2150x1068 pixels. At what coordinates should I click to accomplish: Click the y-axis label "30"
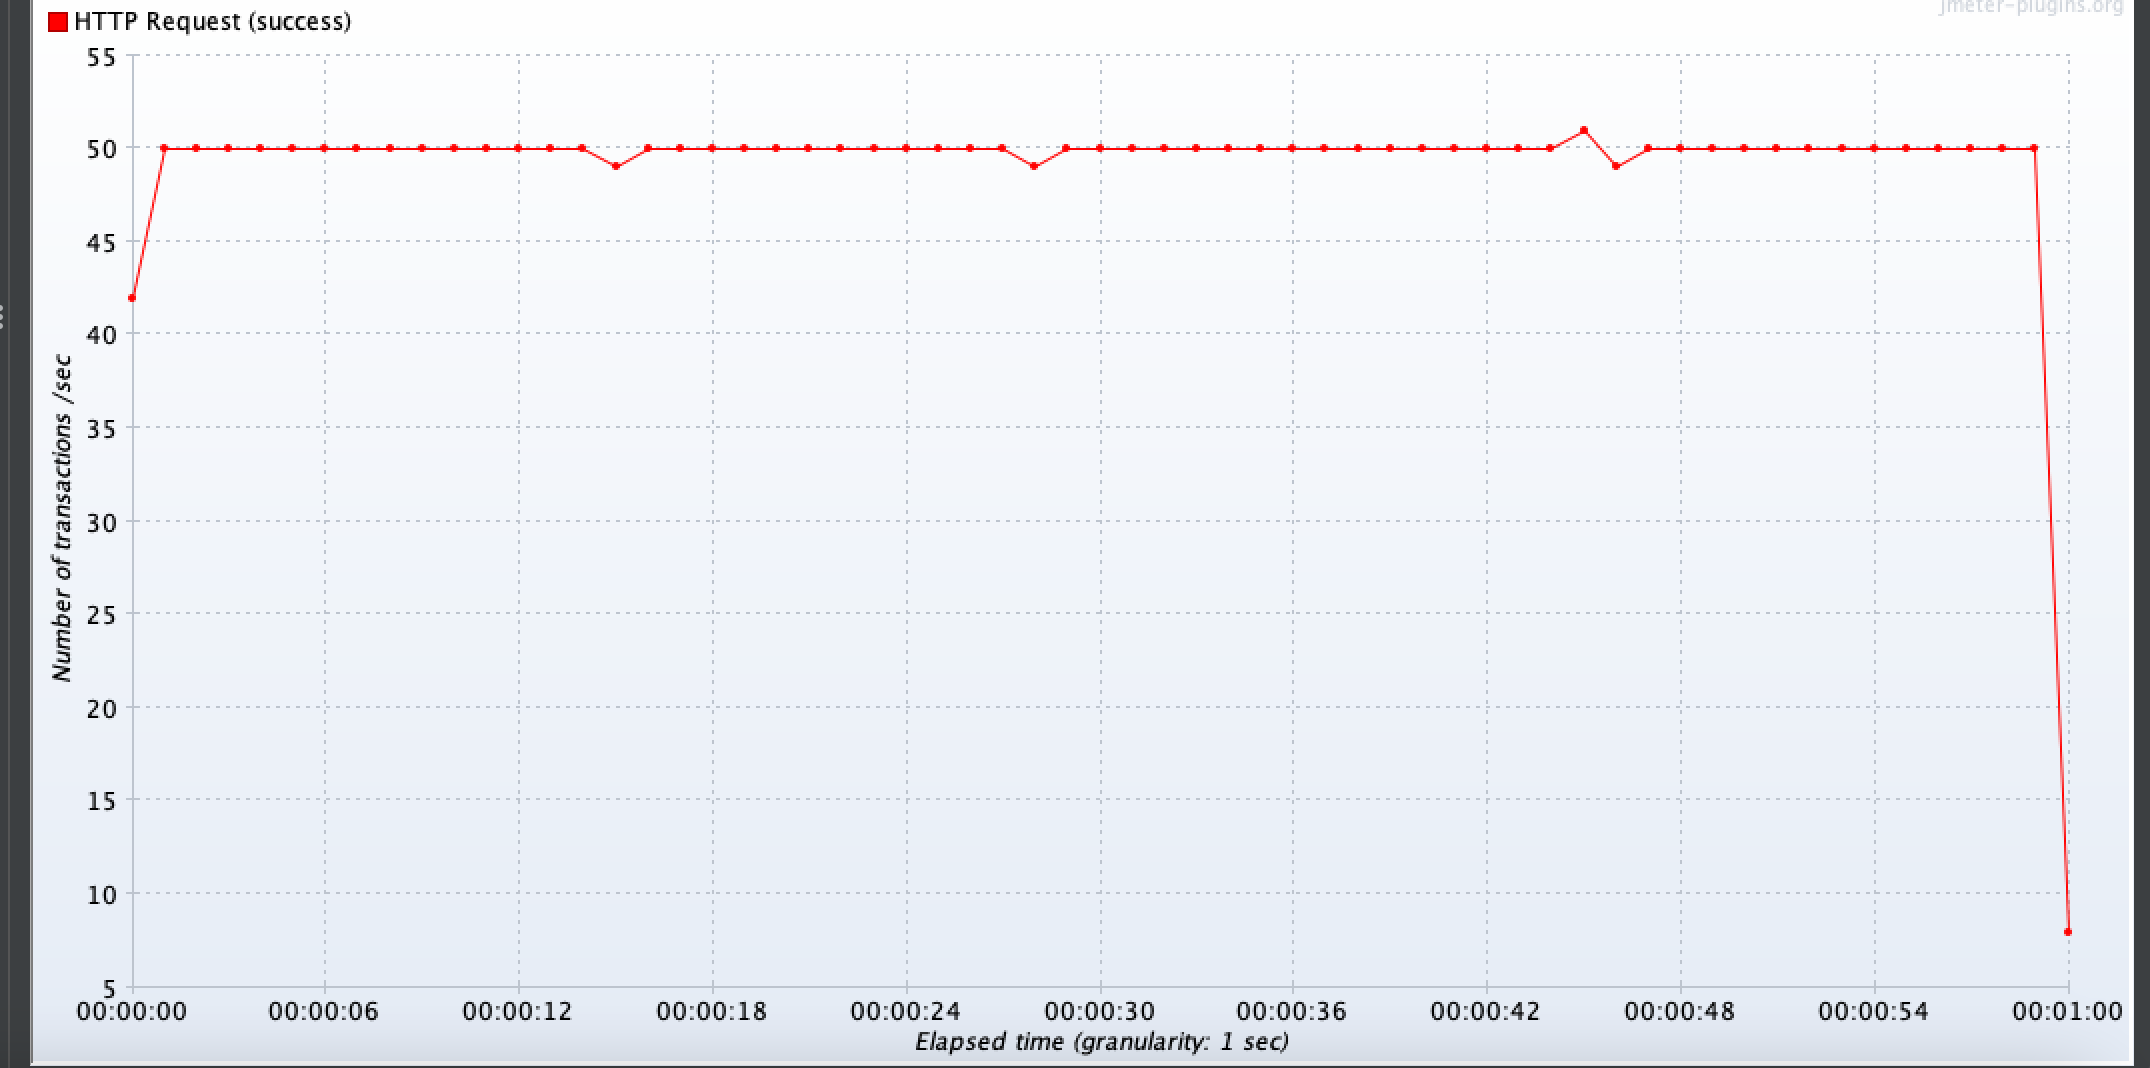coord(101,523)
